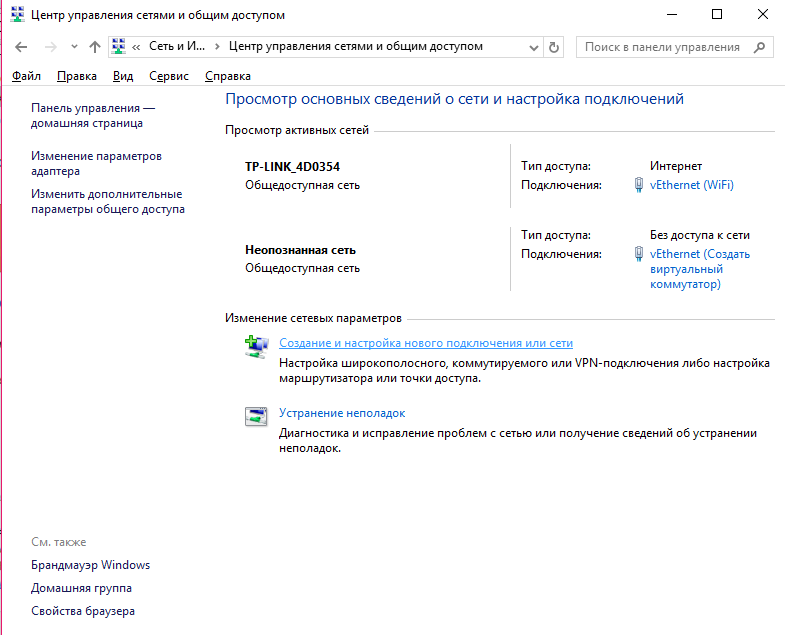Click the search magnifier icon
785x635 pixels.
pos(759,47)
